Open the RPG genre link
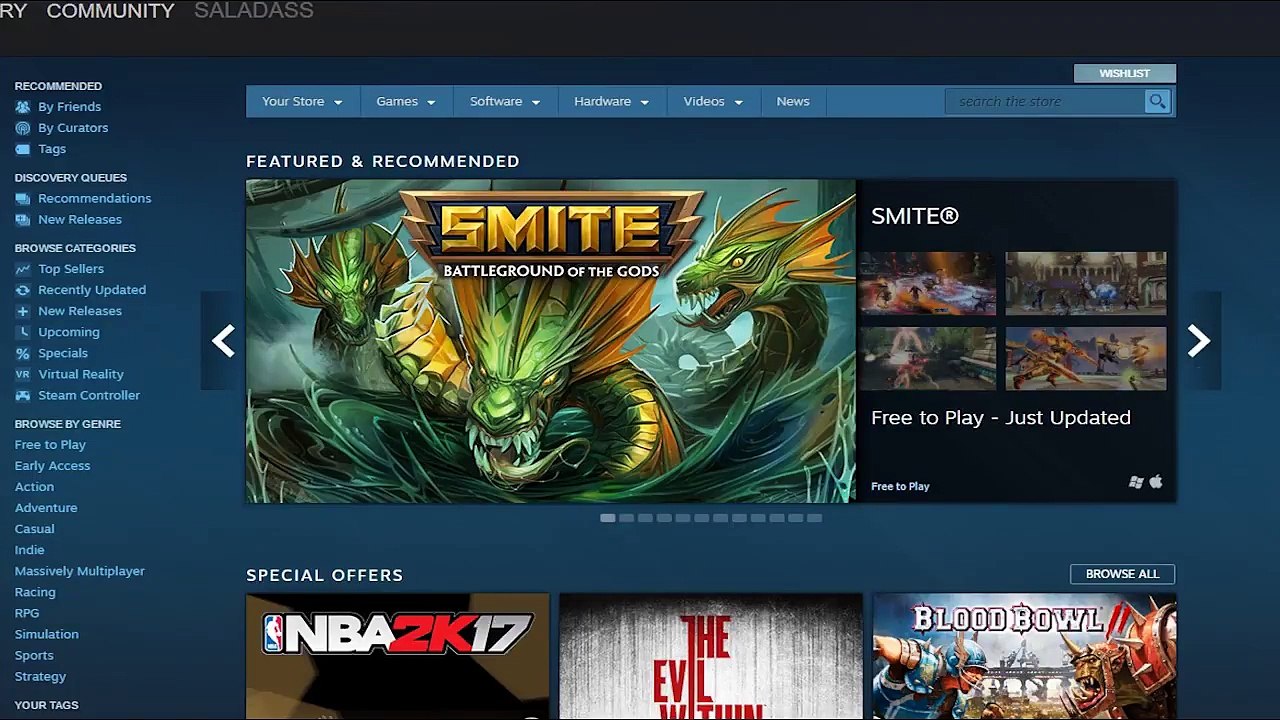This screenshot has width=1280, height=720. [27, 613]
